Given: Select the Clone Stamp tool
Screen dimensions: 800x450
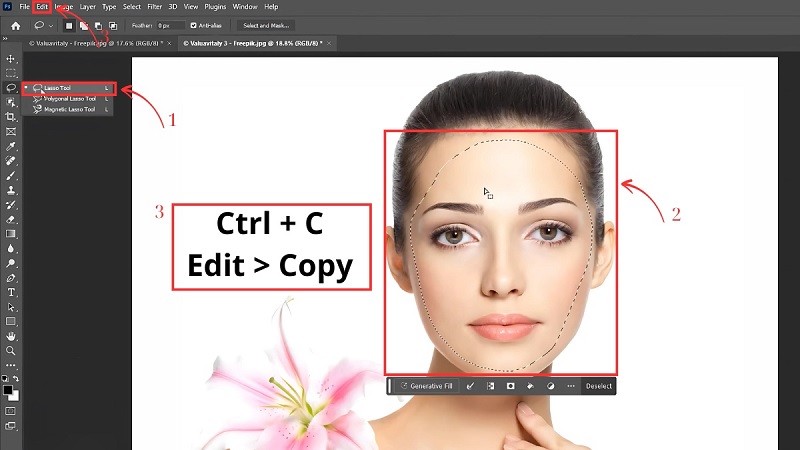Looking at the screenshot, I should [x=11, y=190].
